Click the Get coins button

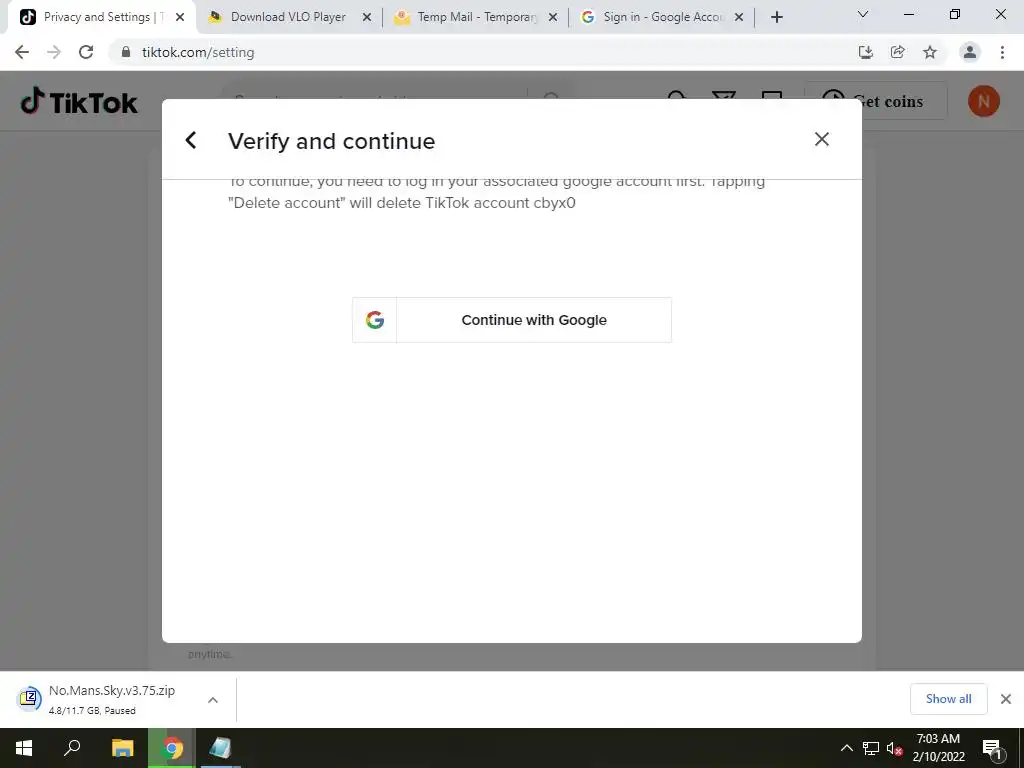(x=875, y=101)
